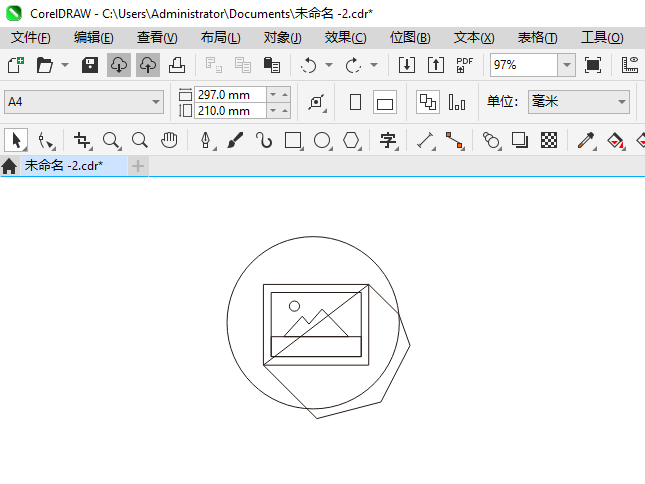Expand the Undo history dropdown arrow
The height and width of the screenshot is (484, 645).
click(x=329, y=65)
